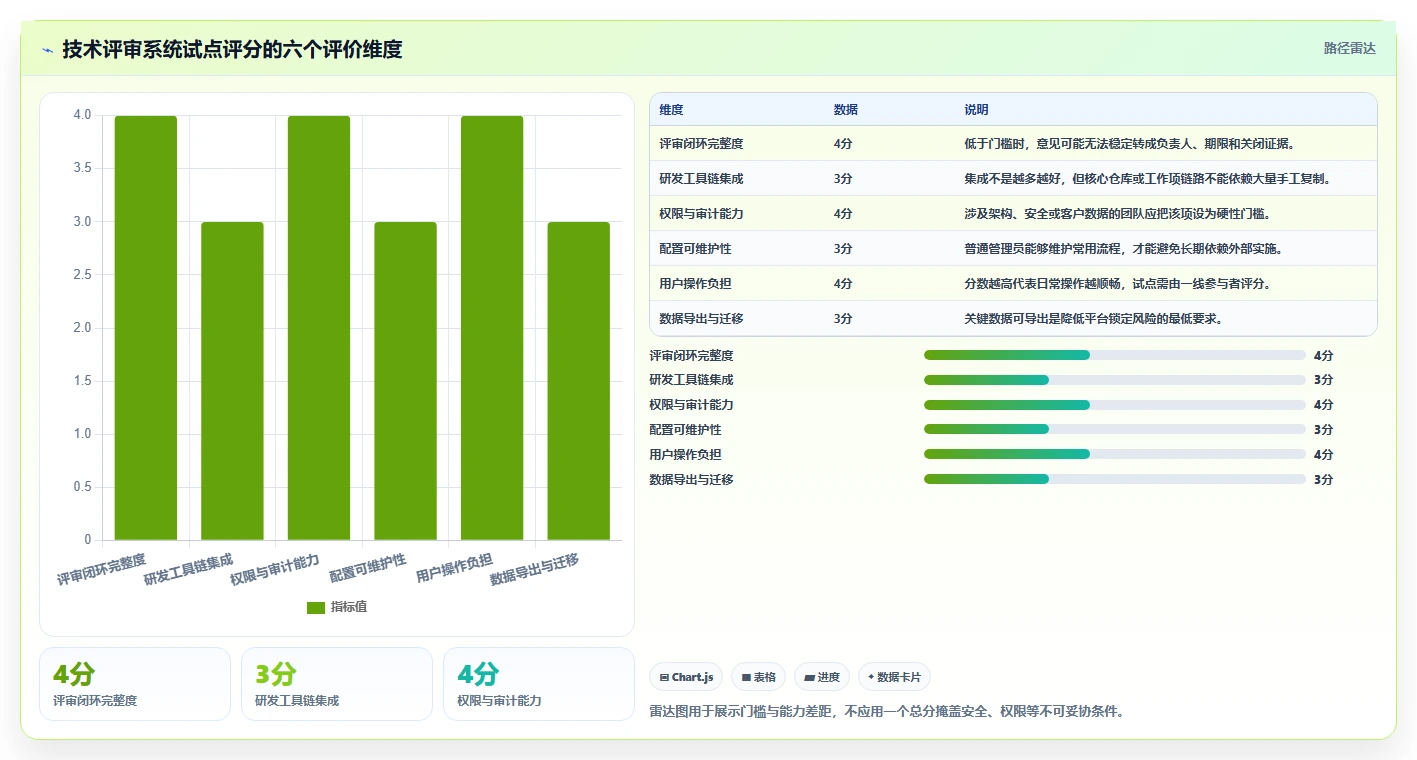Screen dimensions: 1417x760
Task: Select the 表格 tag chip
Action: pyautogui.click(x=759, y=677)
